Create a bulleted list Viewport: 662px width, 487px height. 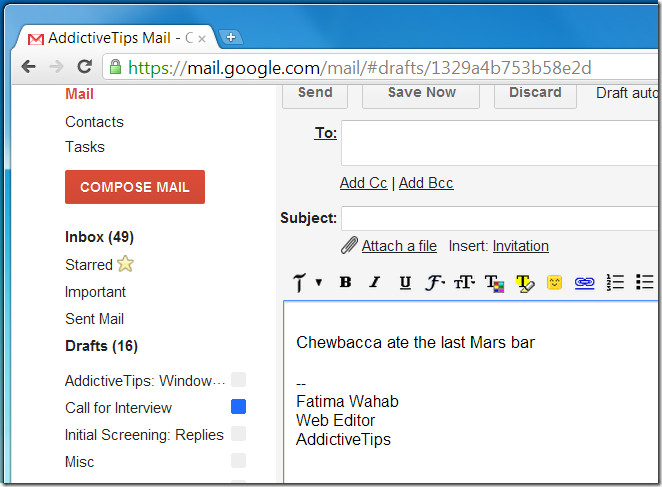click(x=645, y=282)
